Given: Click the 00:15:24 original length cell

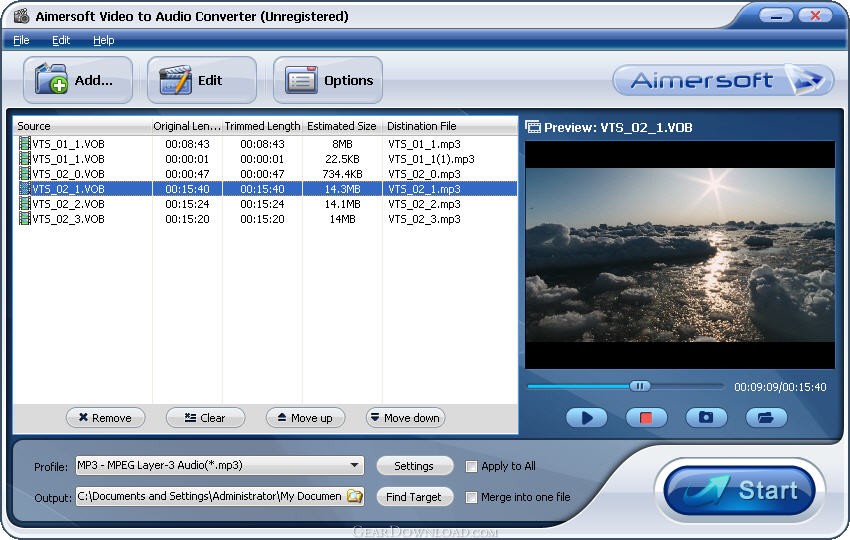Looking at the screenshot, I should (x=187, y=204).
